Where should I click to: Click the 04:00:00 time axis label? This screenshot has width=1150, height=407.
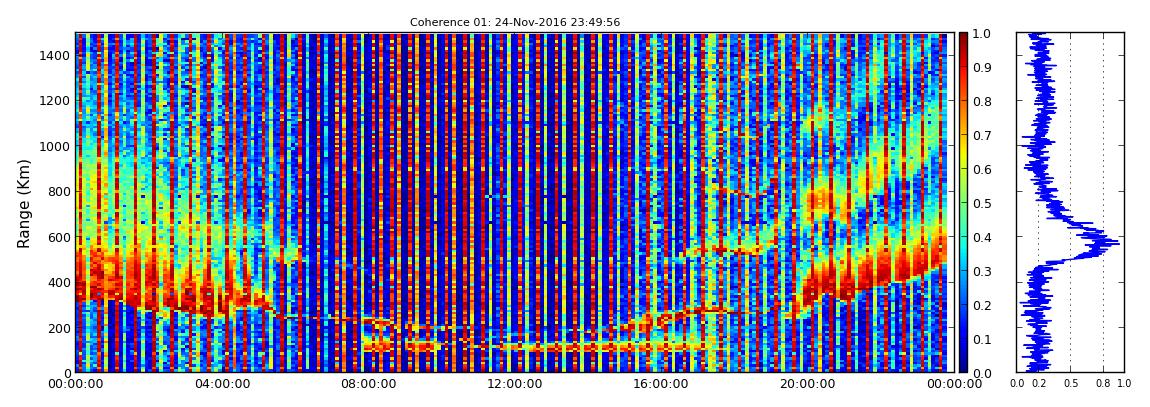pyautogui.click(x=221, y=384)
